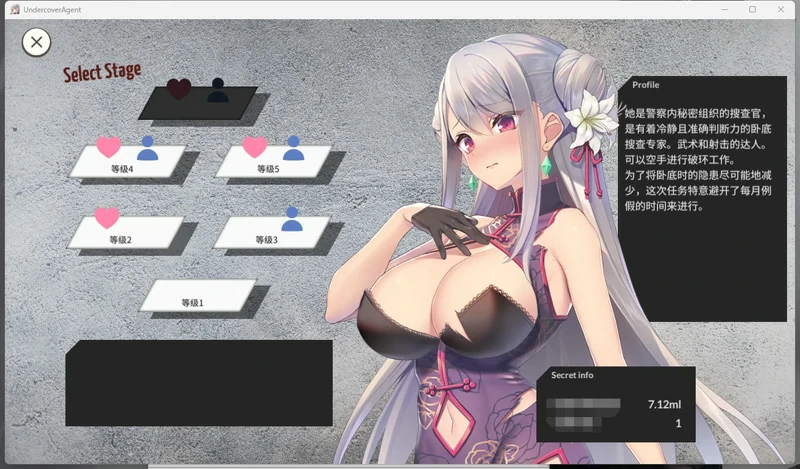Screen dimensions: 800x469
Task: Click the circular X back button
Action: click(36, 42)
